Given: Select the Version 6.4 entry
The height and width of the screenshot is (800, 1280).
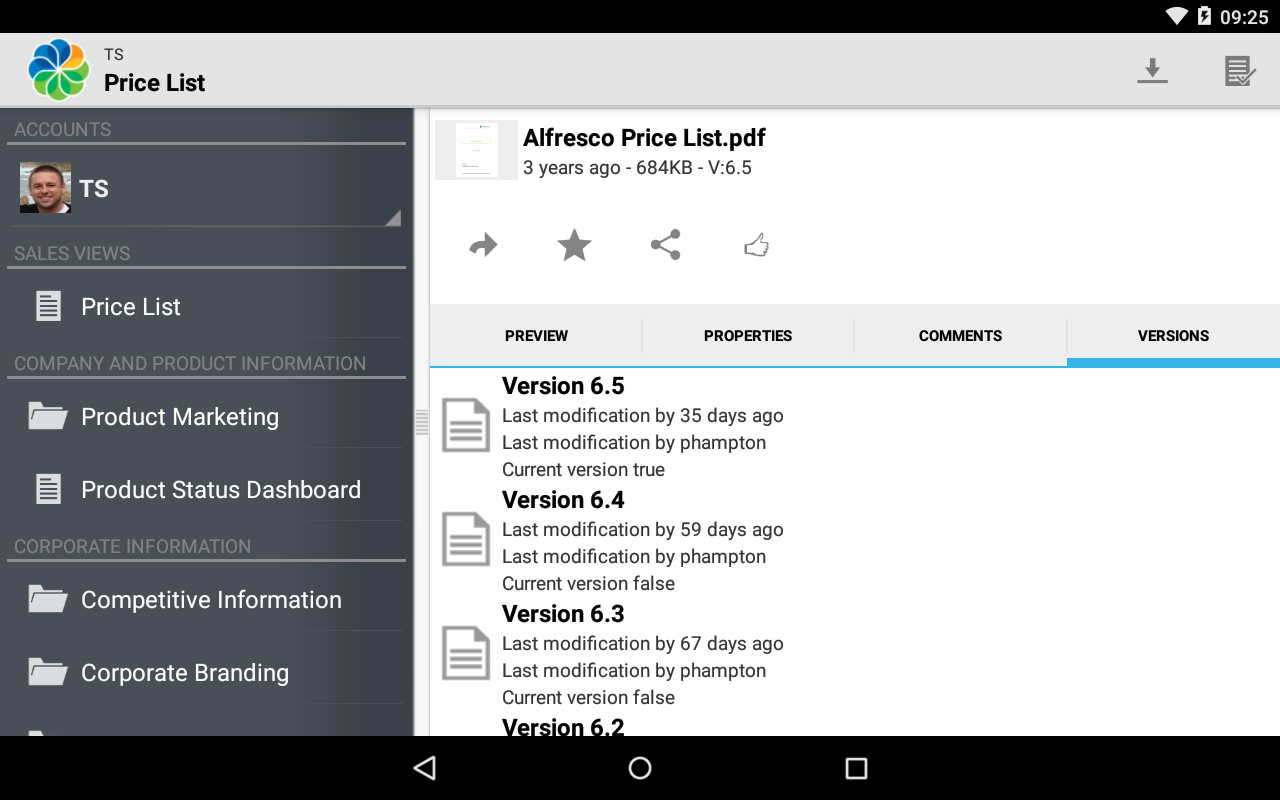Looking at the screenshot, I should tap(855, 540).
